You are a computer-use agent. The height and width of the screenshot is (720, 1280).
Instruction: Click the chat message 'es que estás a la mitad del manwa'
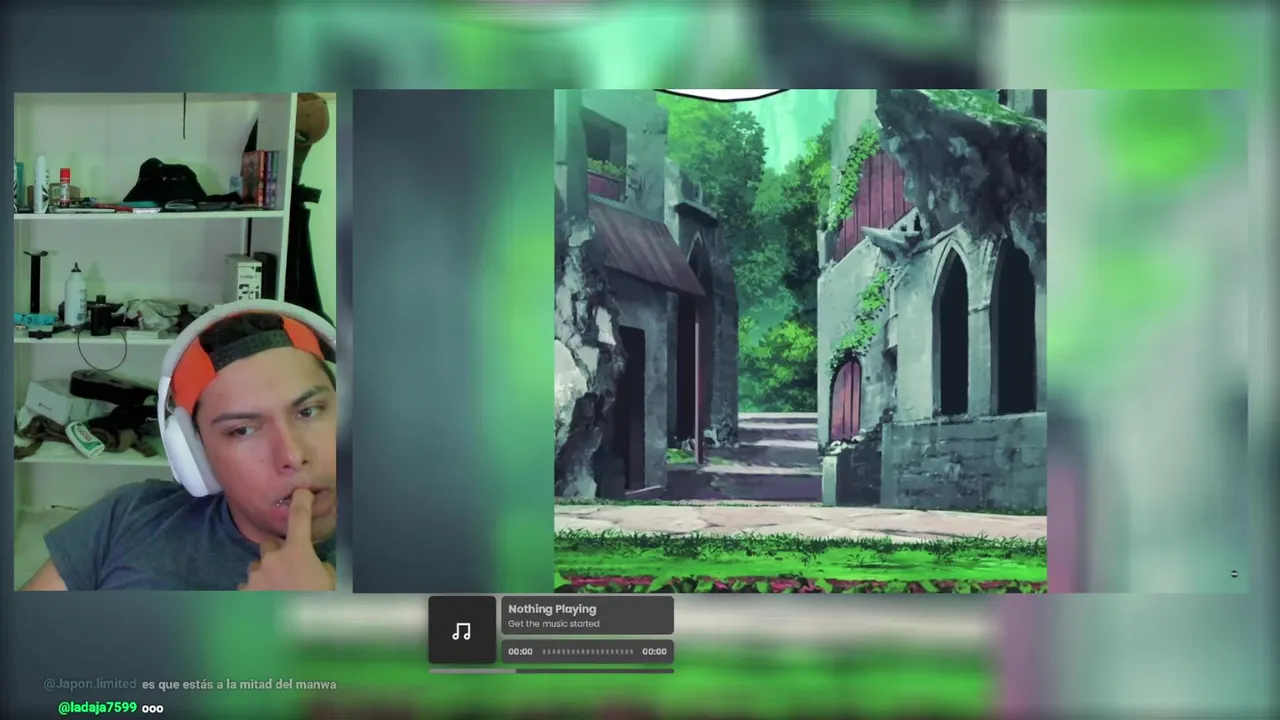(239, 684)
